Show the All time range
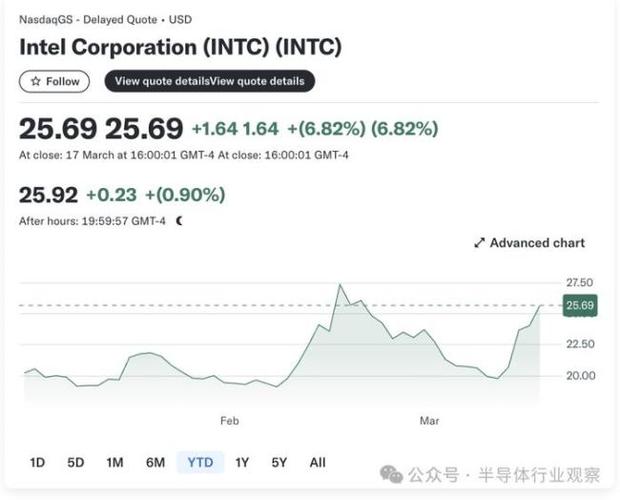Image resolution: width=620 pixels, height=500 pixels. click(317, 462)
